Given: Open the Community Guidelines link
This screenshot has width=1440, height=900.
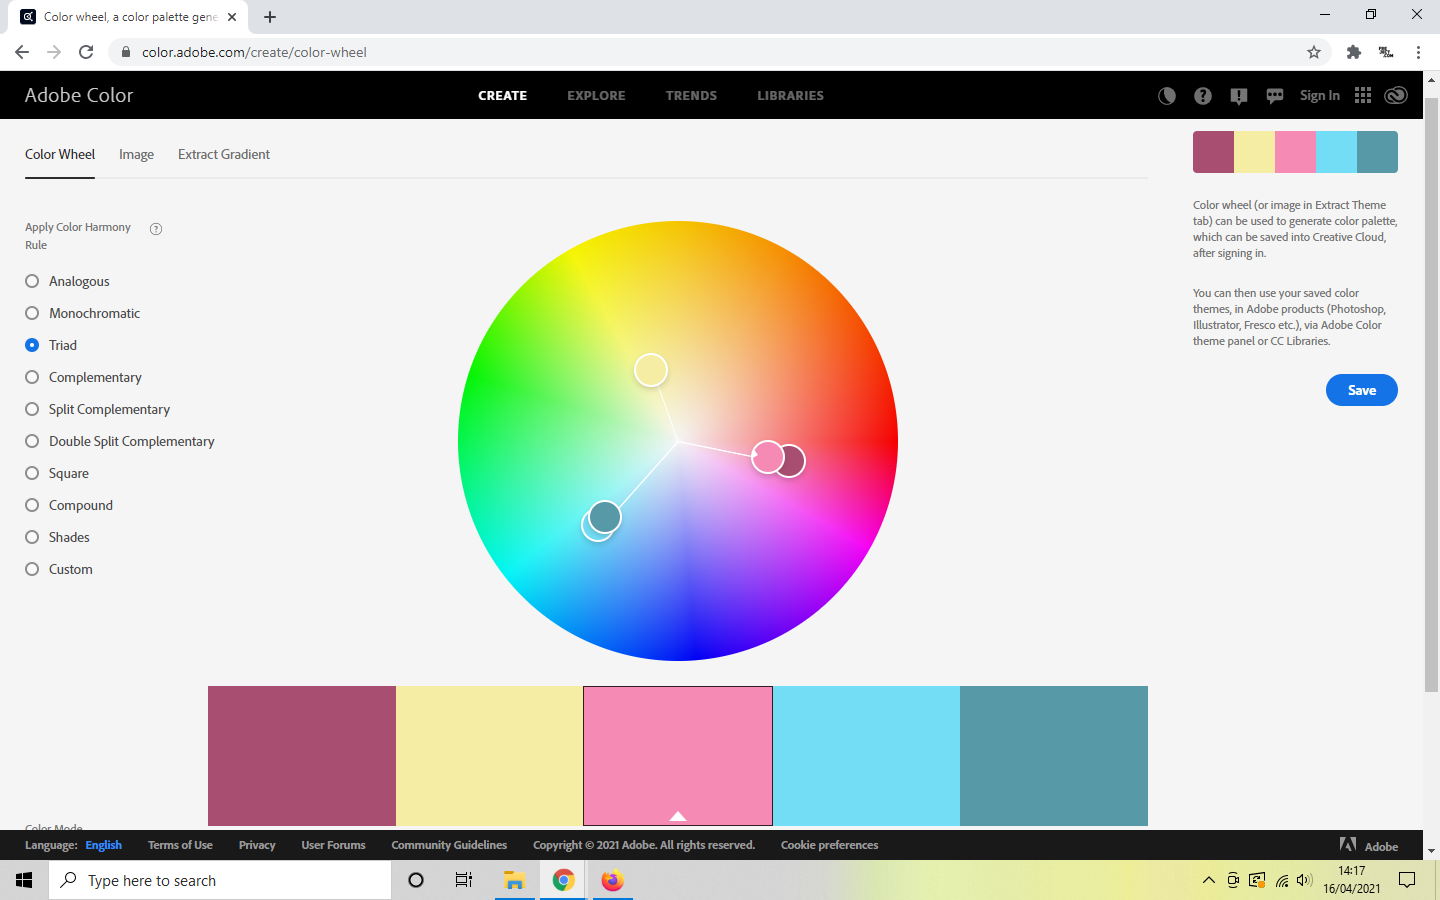Looking at the screenshot, I should 449,845.
